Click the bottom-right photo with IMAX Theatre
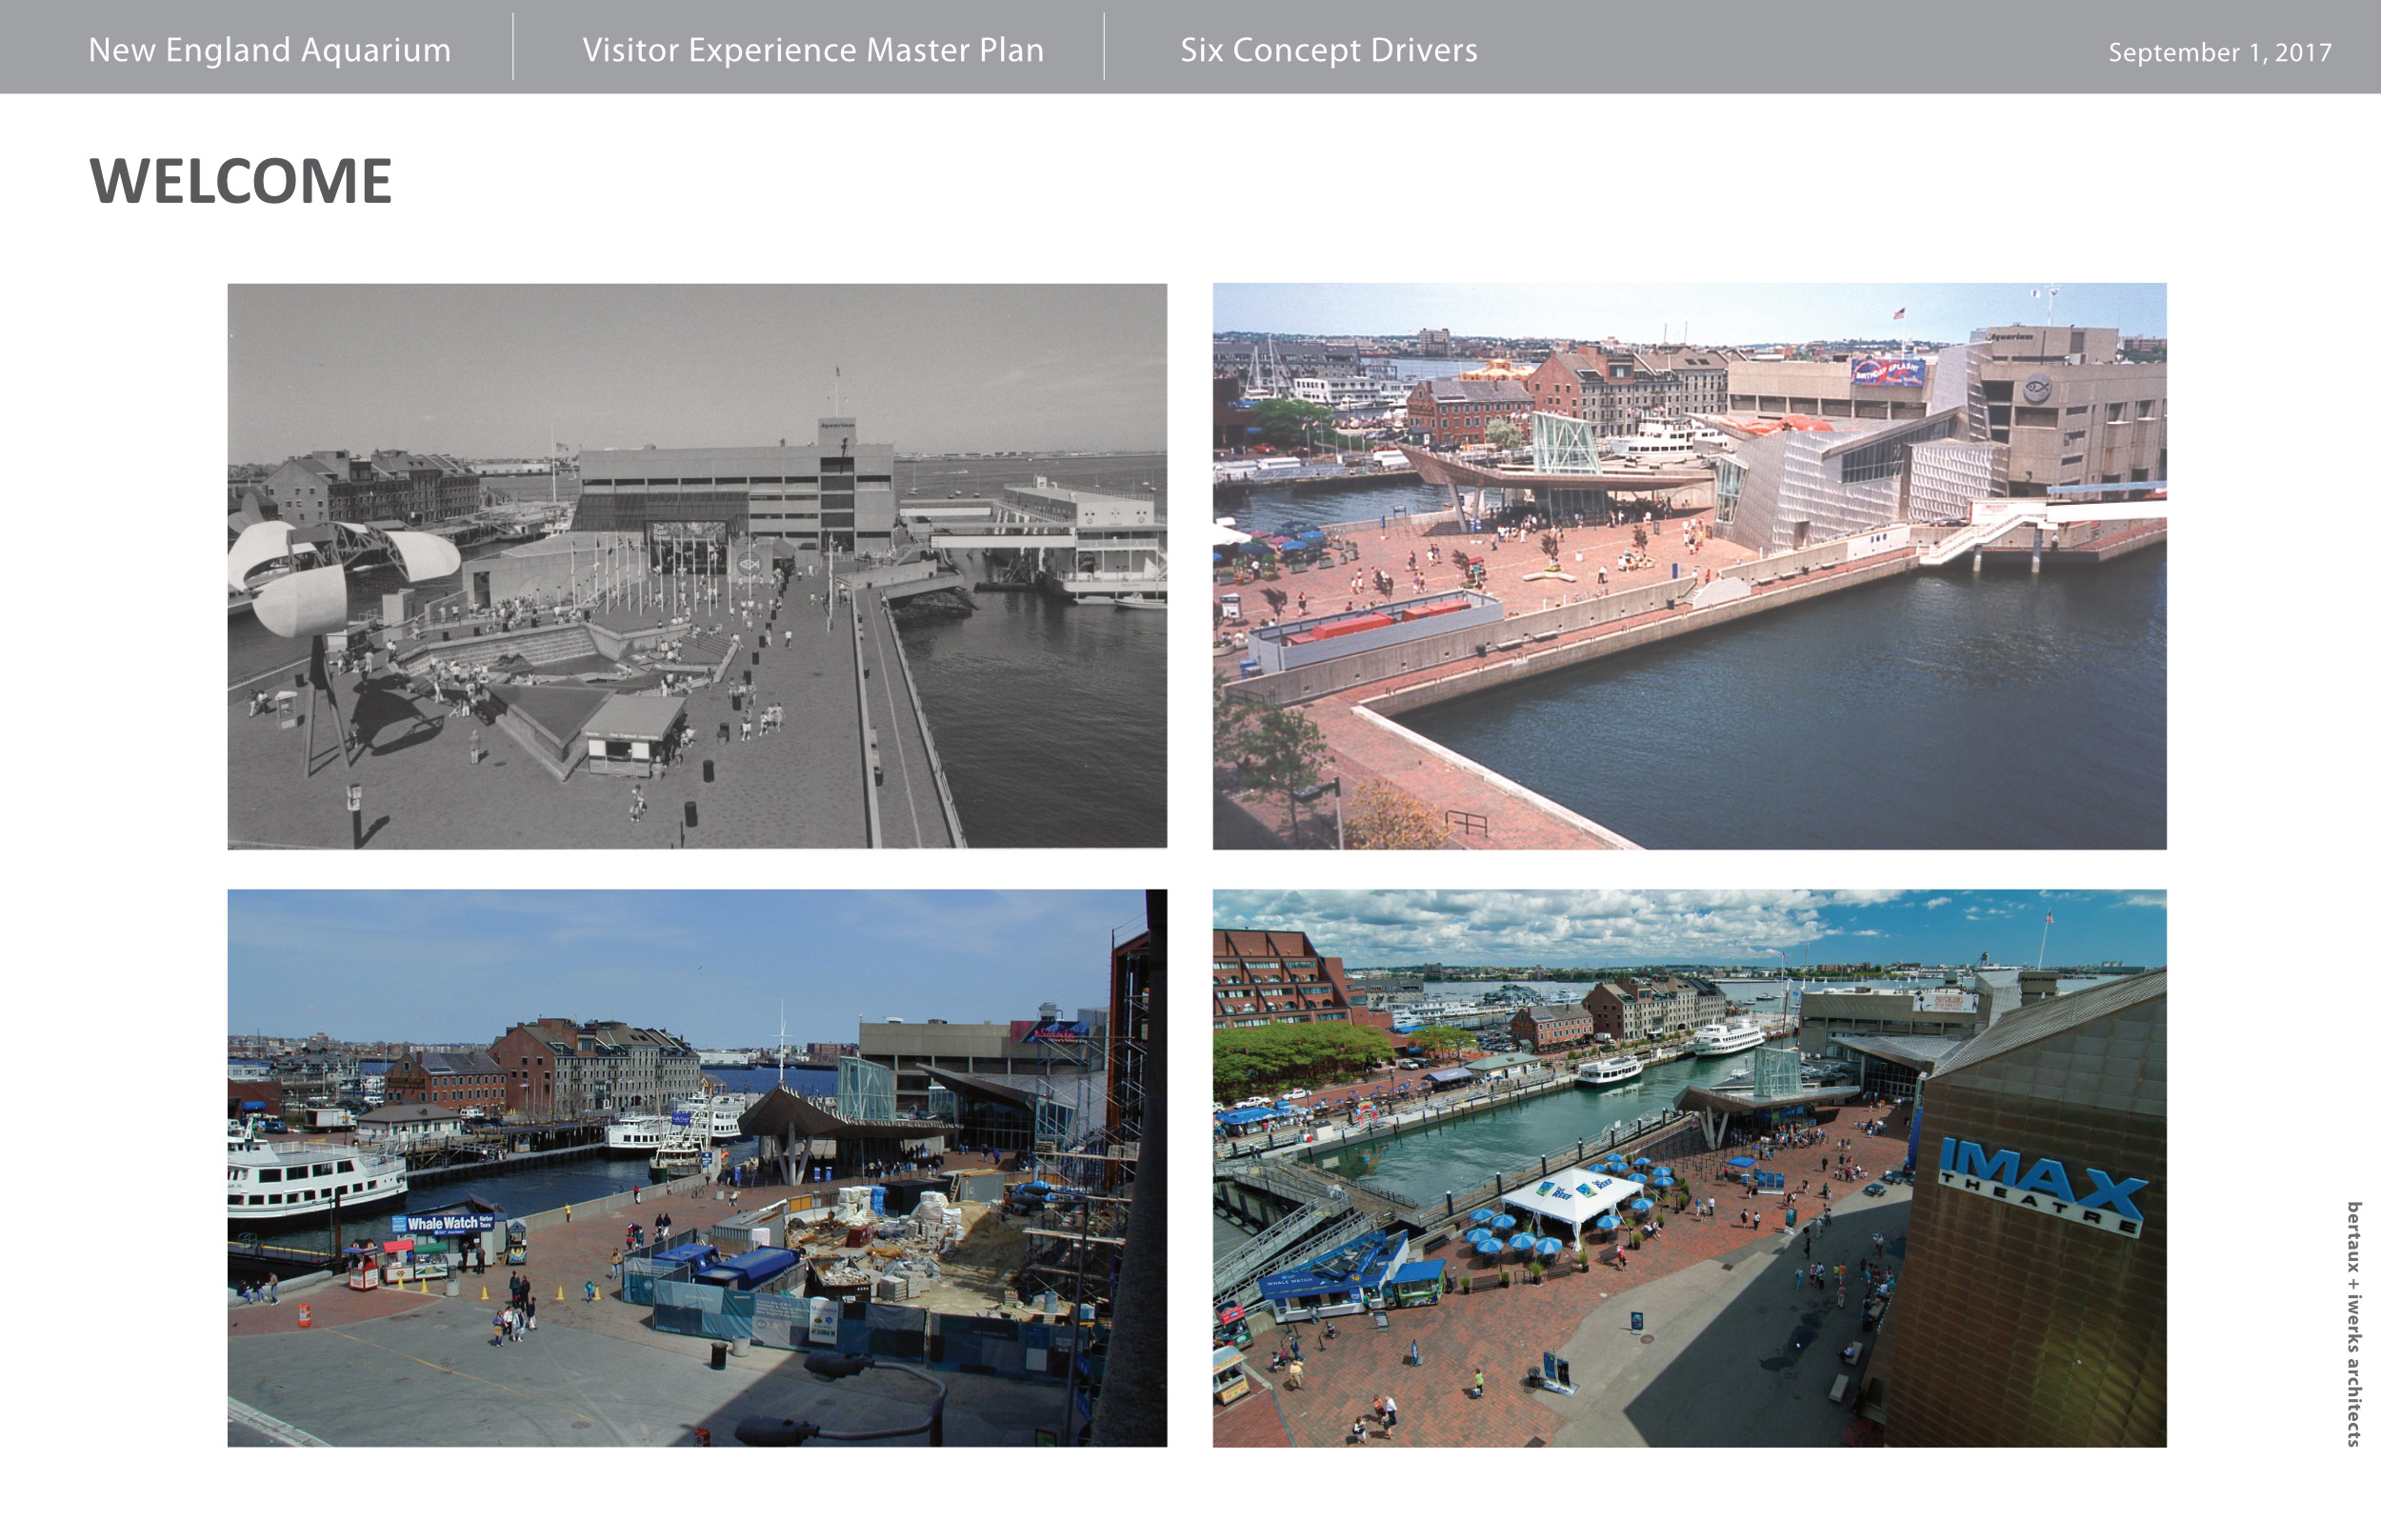Screen dimensions: 2381x1540 1689,1167
